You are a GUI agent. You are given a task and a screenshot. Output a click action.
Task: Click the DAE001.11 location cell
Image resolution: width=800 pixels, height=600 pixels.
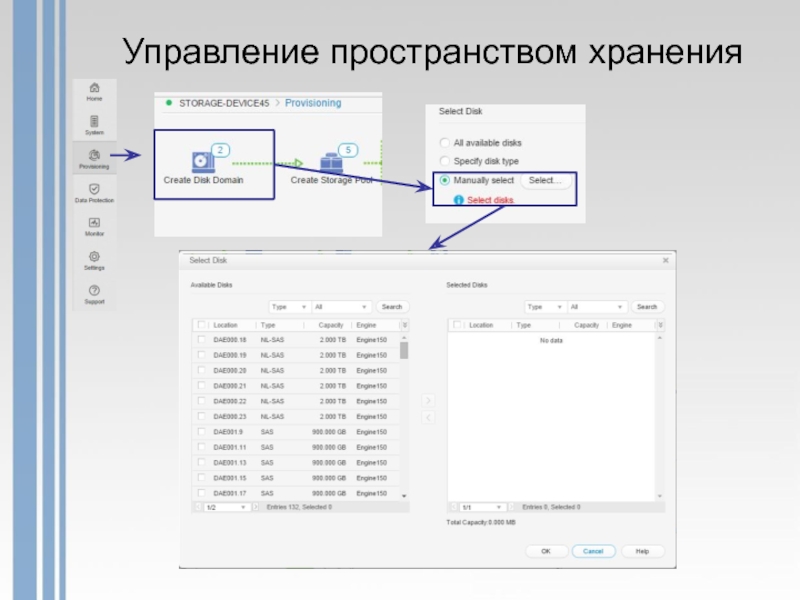(230, 447)
